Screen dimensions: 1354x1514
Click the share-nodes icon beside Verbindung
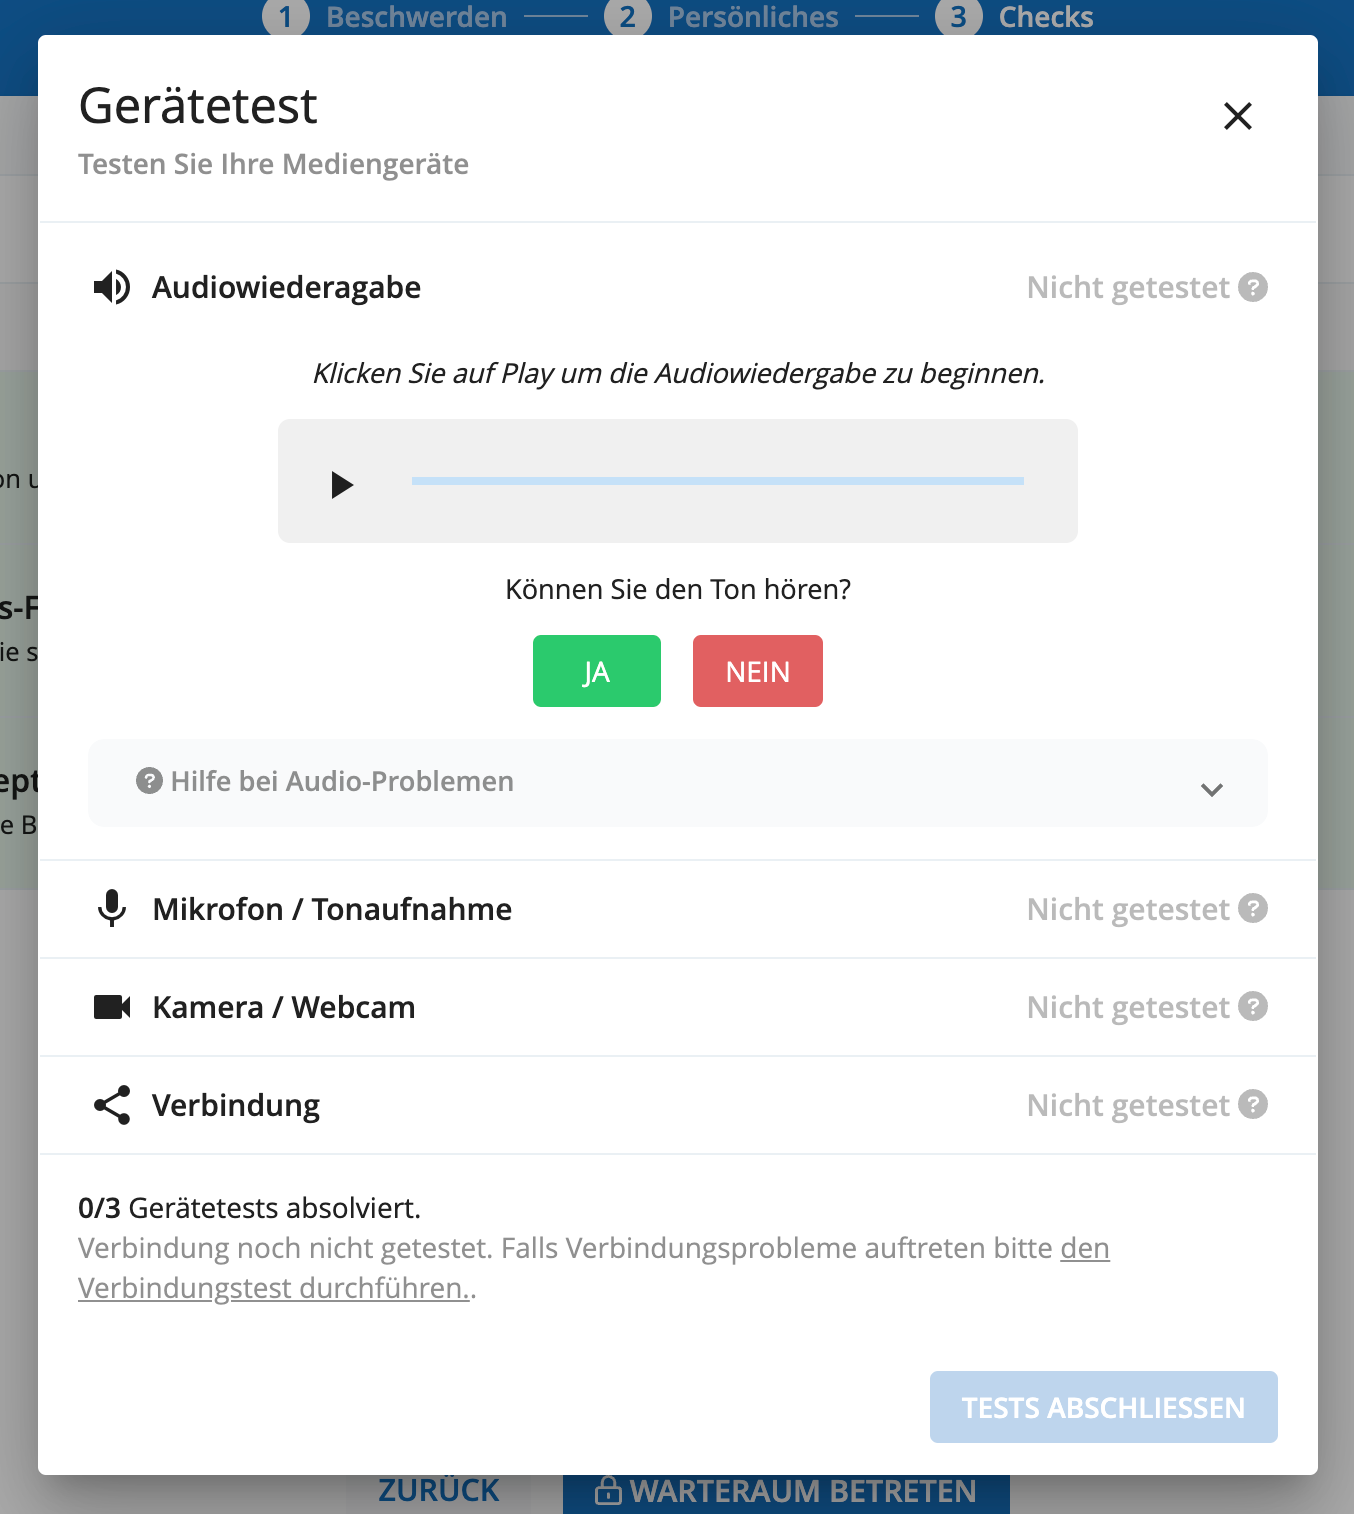pyautogui.click(x=112, y=1105)
